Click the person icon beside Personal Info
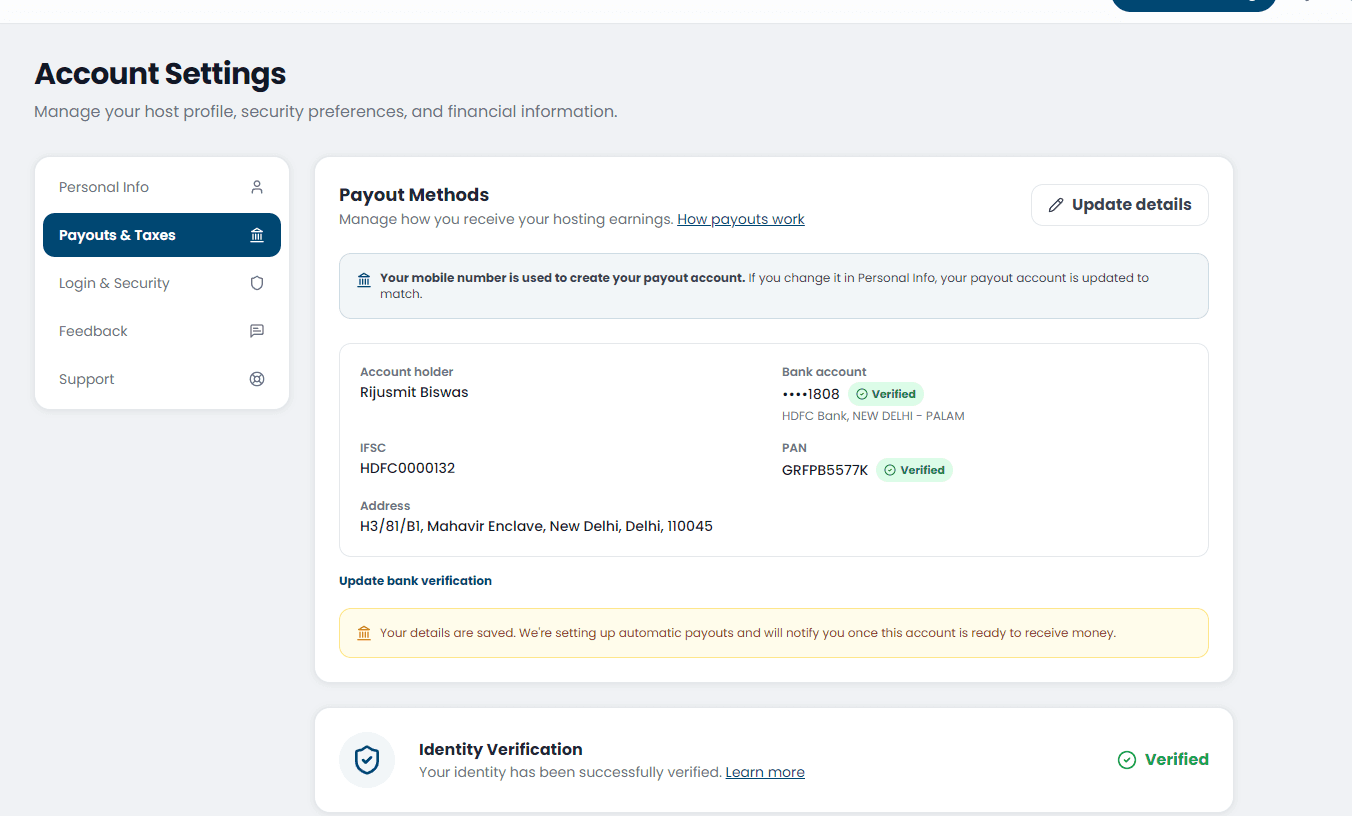The width and height of the screenshot is (1352, 816). pyautogui.click(x=257, y=187)
